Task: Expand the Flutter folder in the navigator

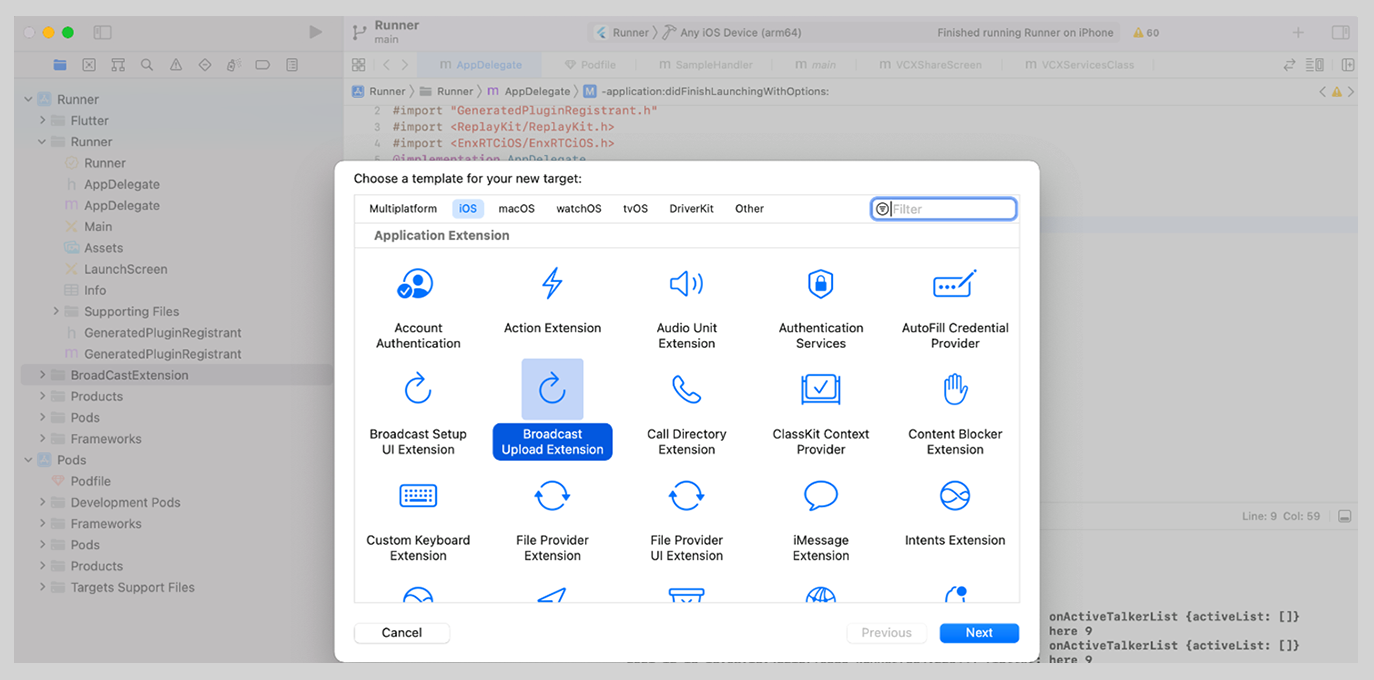Action: [42, 120]
